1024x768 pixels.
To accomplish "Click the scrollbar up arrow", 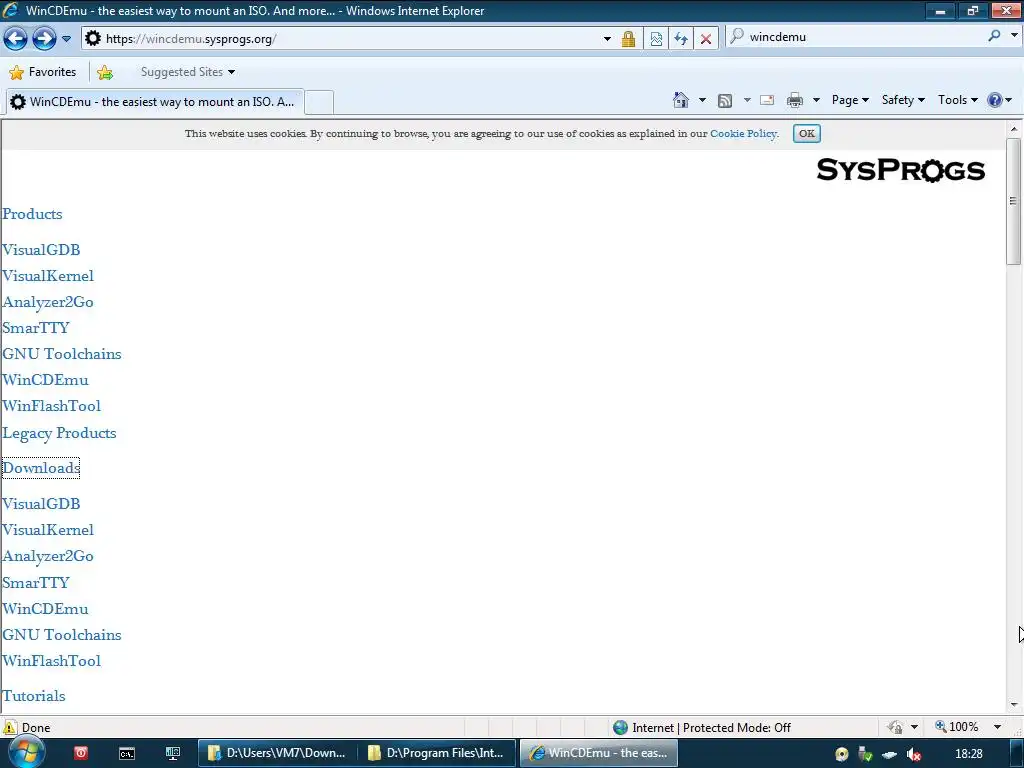I will 1014,128.
